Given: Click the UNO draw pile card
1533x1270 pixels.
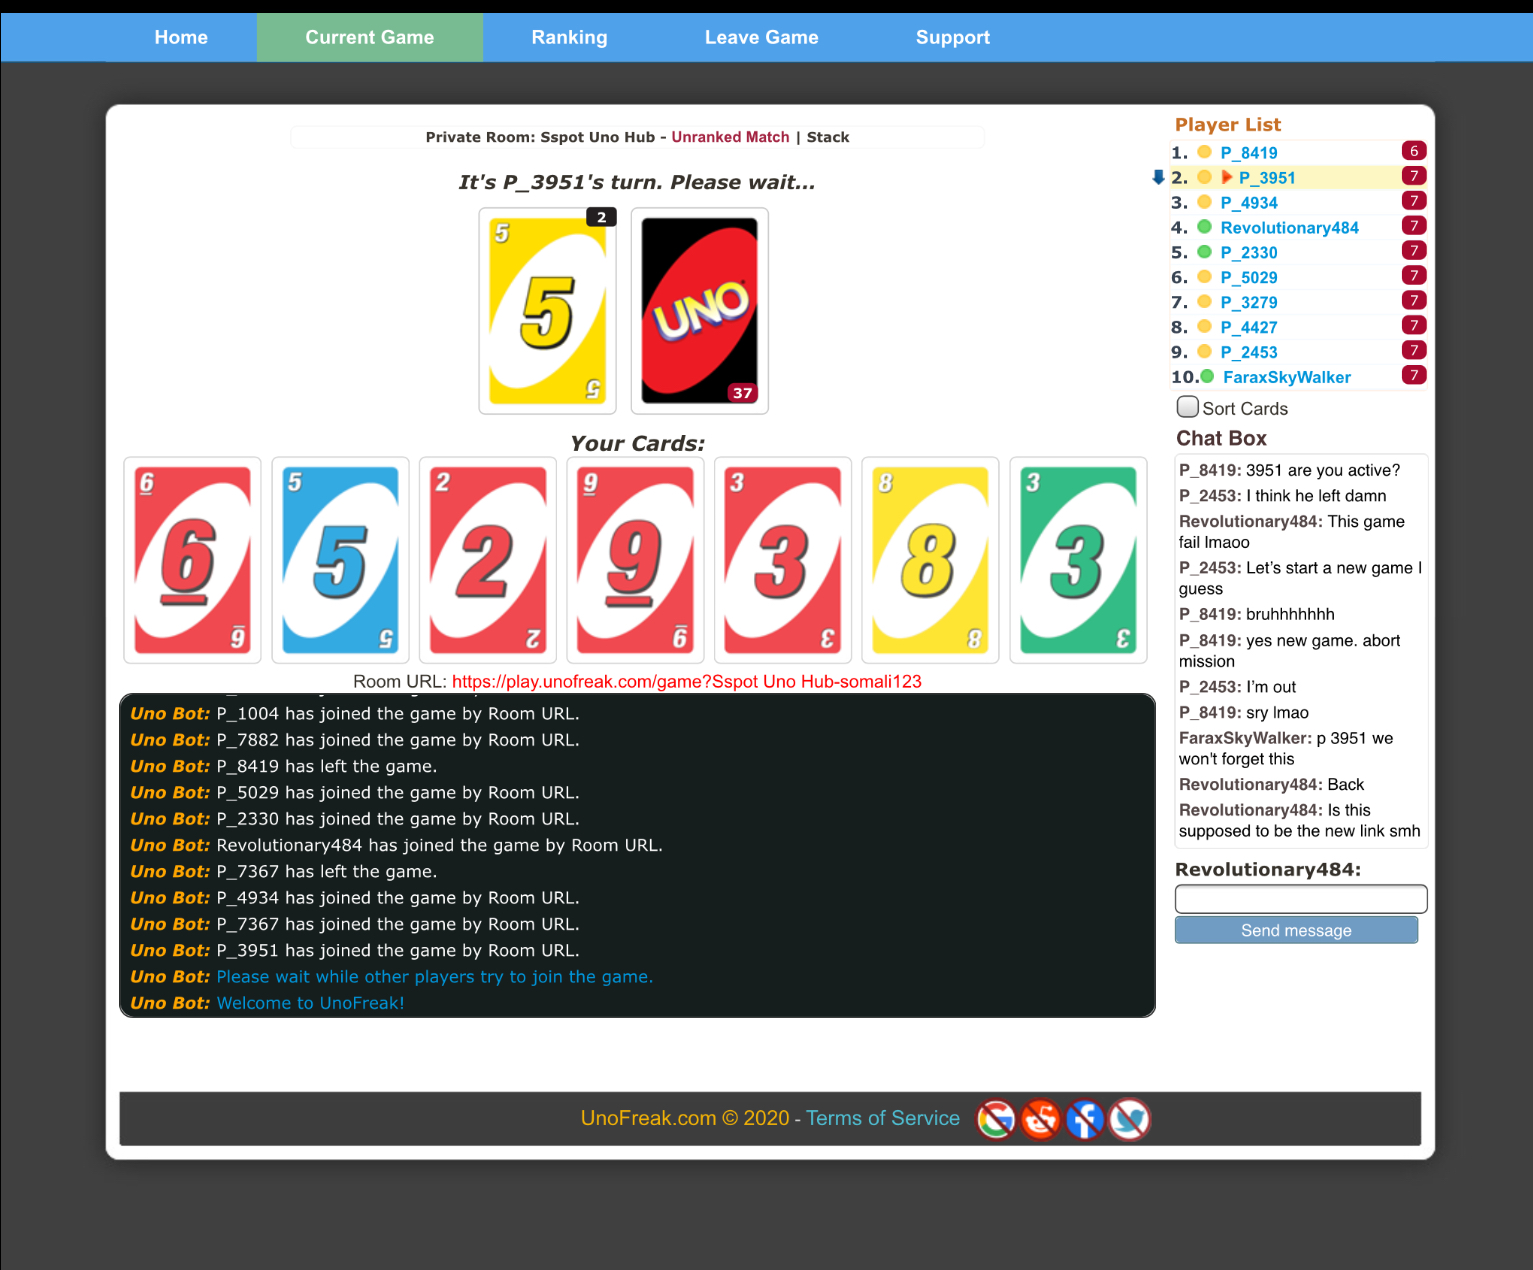Looking at the screenshot, I should pos(699,310).
